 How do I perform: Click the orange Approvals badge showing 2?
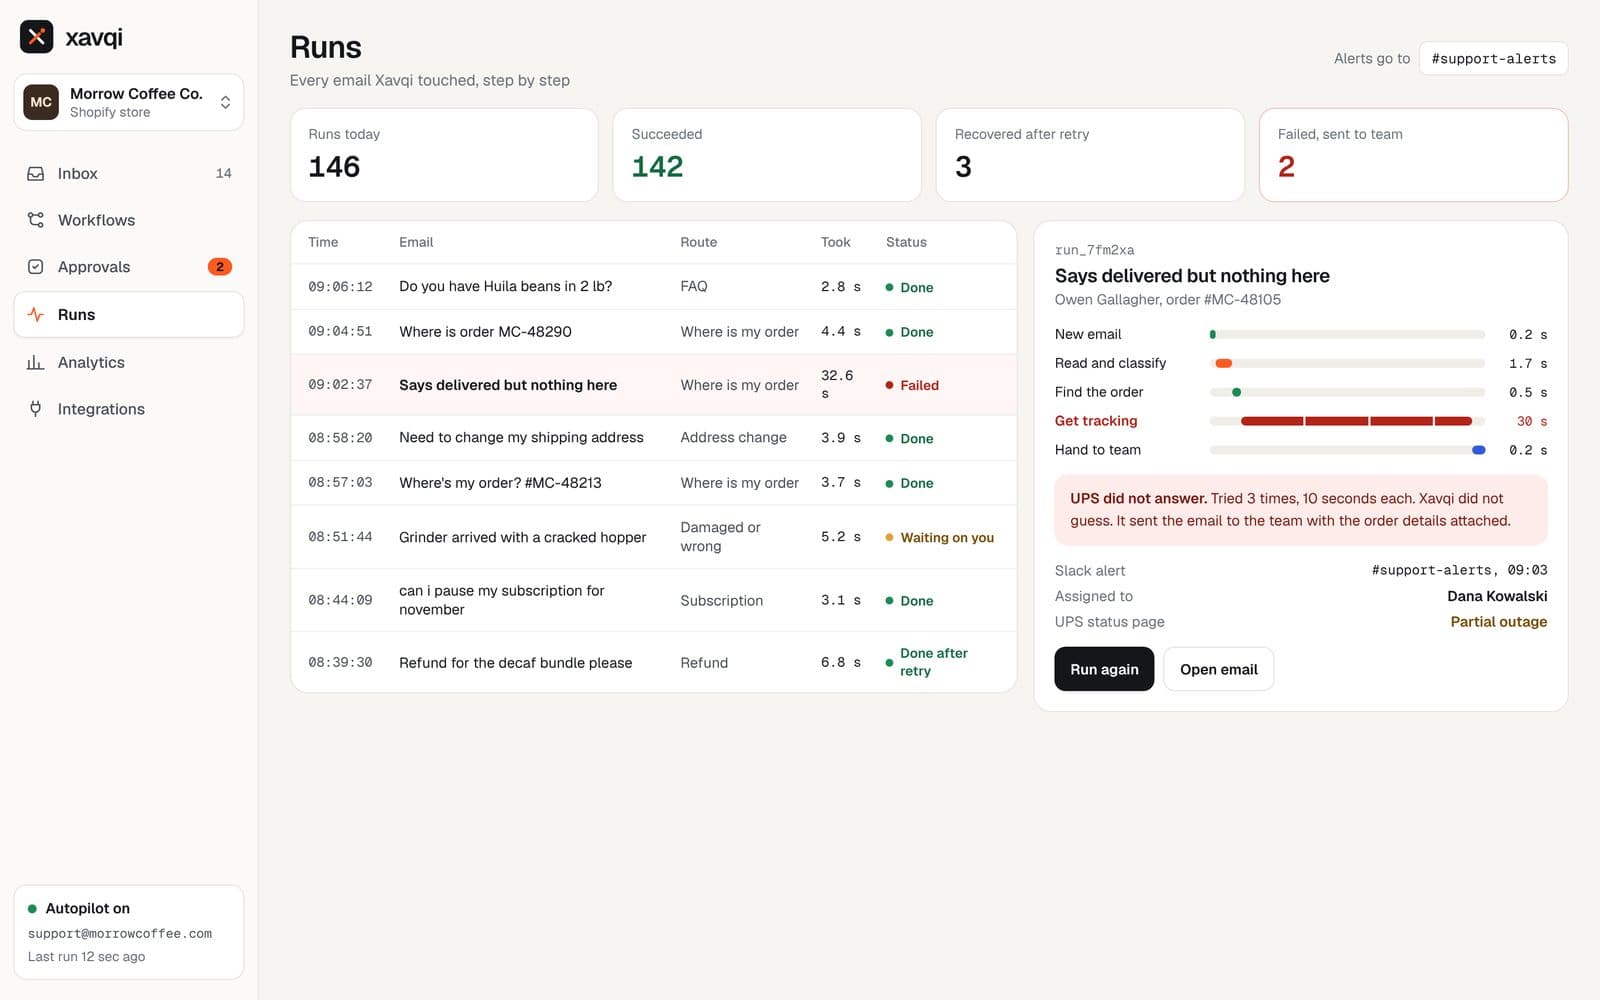(x=220, y=267)
